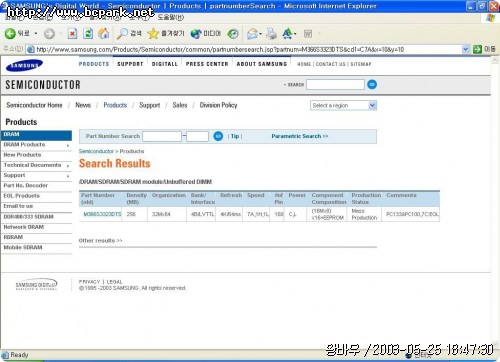Open the Select a region dropdown

pos(343,105)
